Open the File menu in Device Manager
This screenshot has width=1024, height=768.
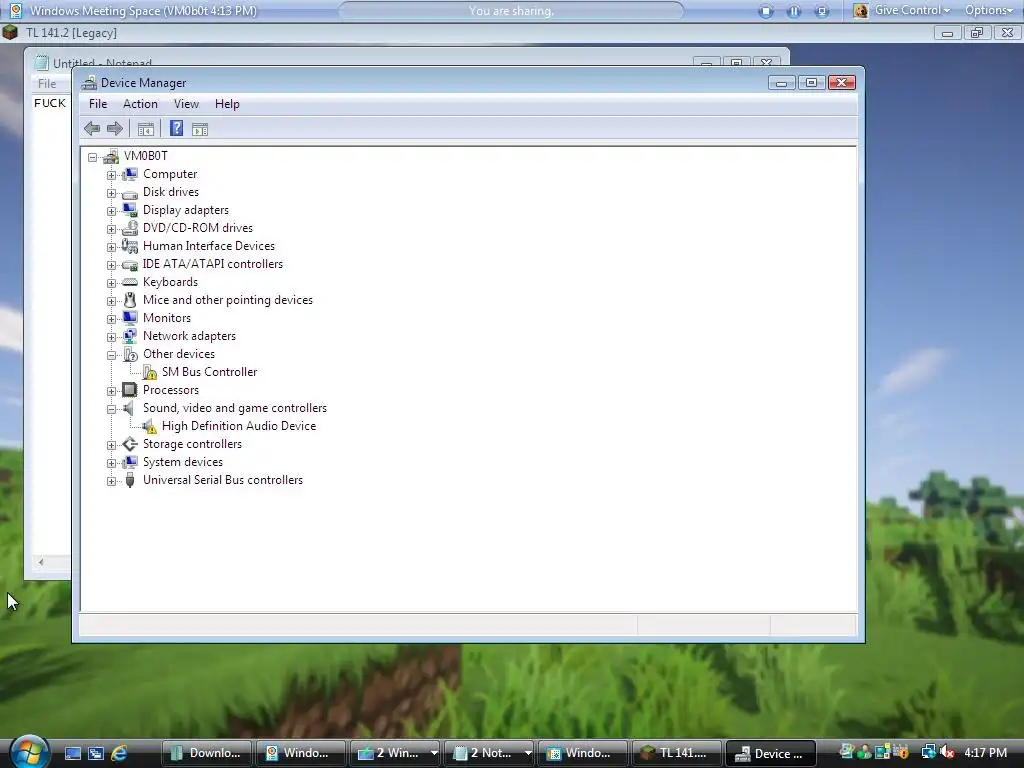click(98, 104)
